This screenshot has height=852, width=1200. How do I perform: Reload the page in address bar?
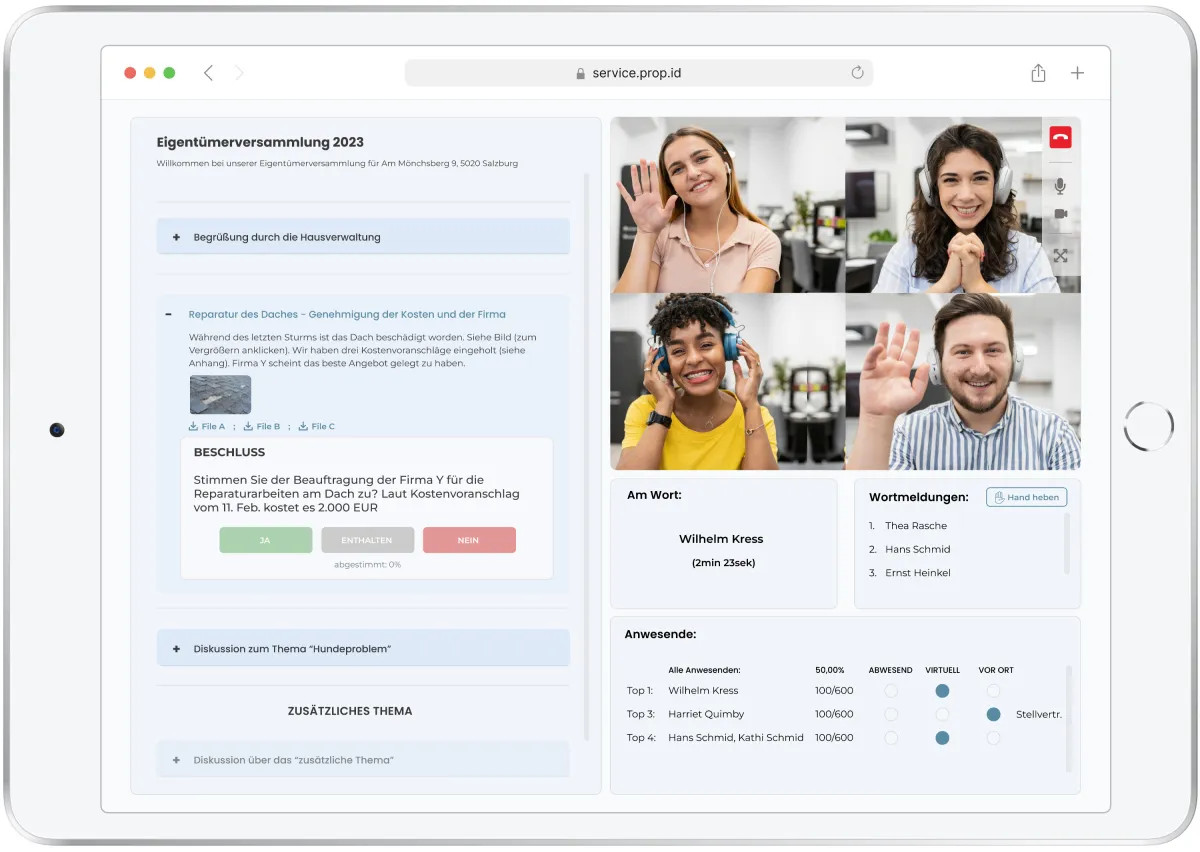[x=857, y=73]
